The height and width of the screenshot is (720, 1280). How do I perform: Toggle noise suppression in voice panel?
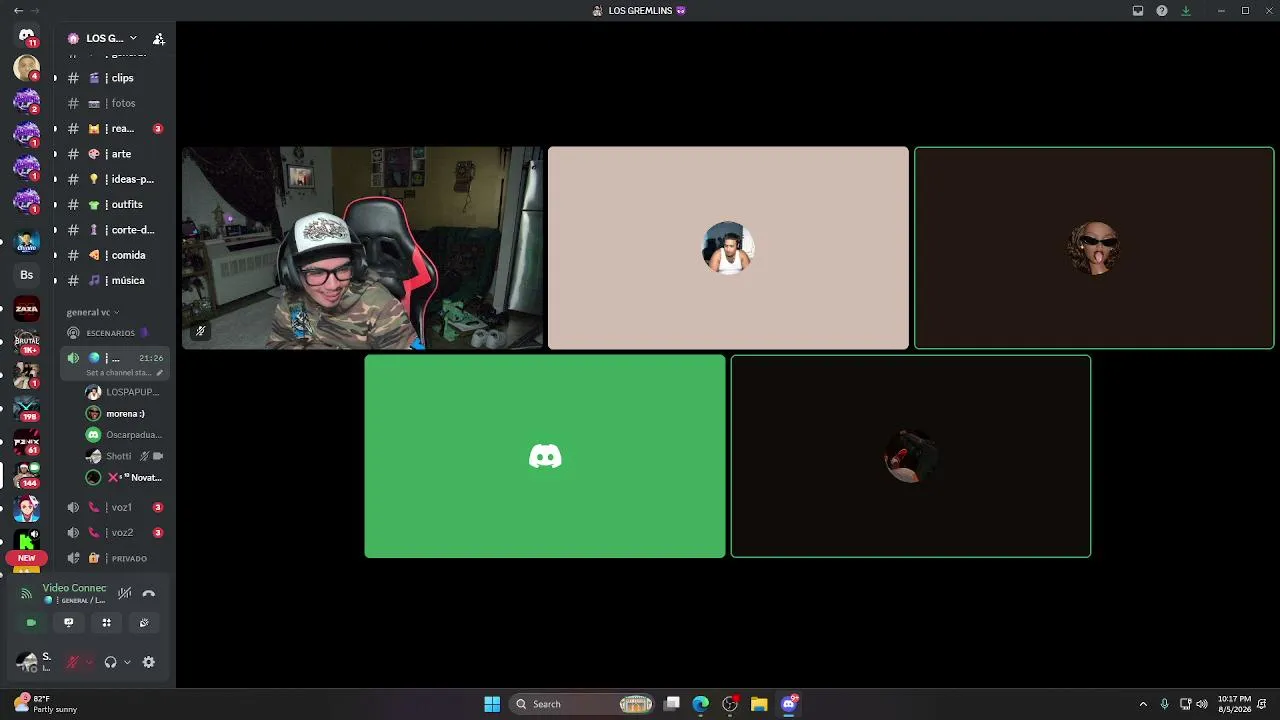tap(124, 593)
